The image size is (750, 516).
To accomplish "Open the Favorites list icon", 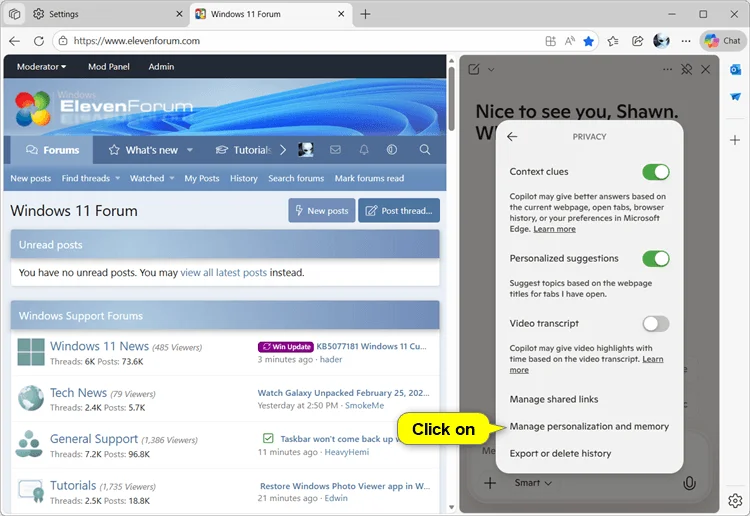I will [613, 41].
